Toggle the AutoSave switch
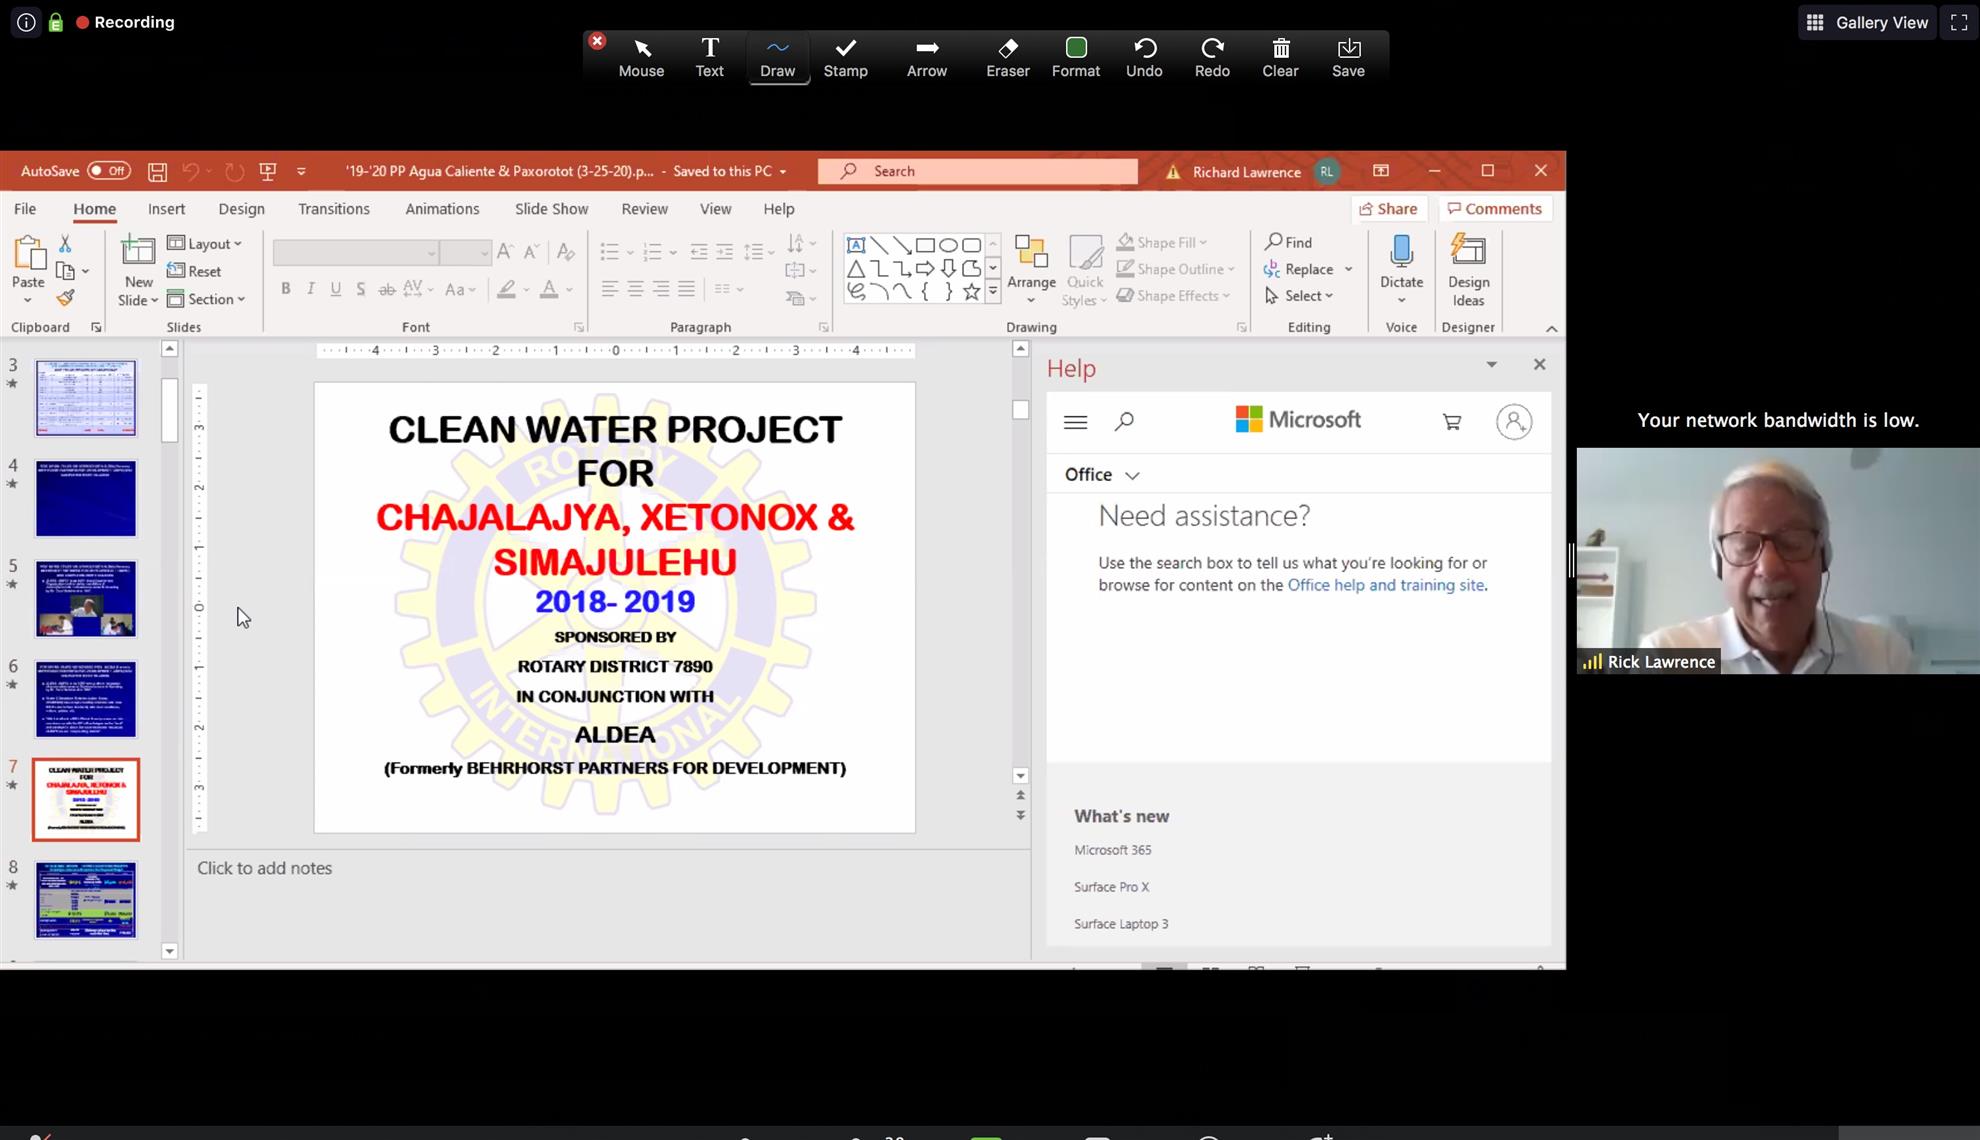This screenshot has height=1140, width=1980. click(x=108, y=171)
